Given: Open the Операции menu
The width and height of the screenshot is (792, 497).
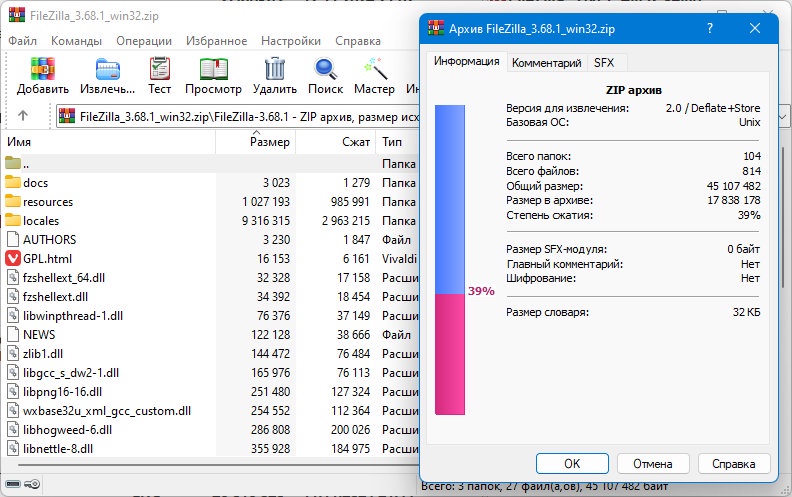Looking at the screenshot, I should click(144, 41).
